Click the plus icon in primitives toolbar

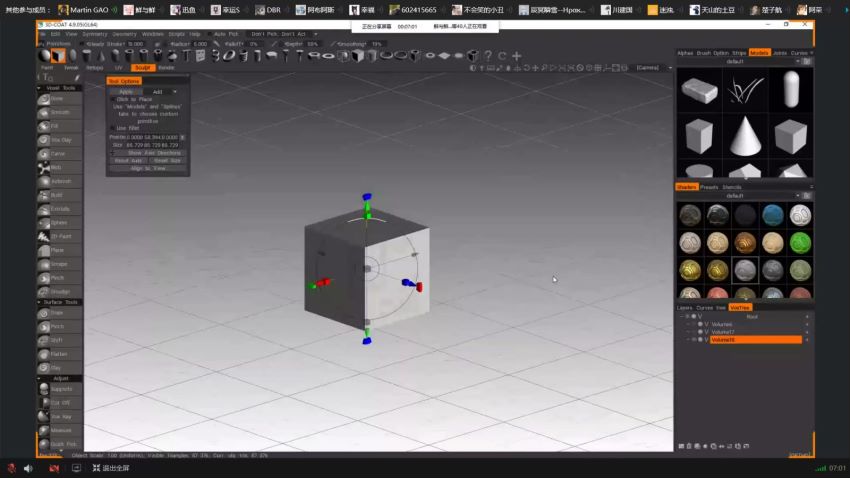[x=517, y=55]
